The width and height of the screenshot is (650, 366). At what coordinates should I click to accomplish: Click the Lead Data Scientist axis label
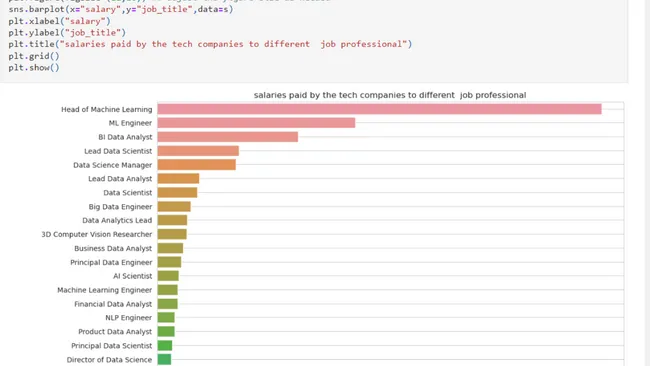click(x=118, y=151)
